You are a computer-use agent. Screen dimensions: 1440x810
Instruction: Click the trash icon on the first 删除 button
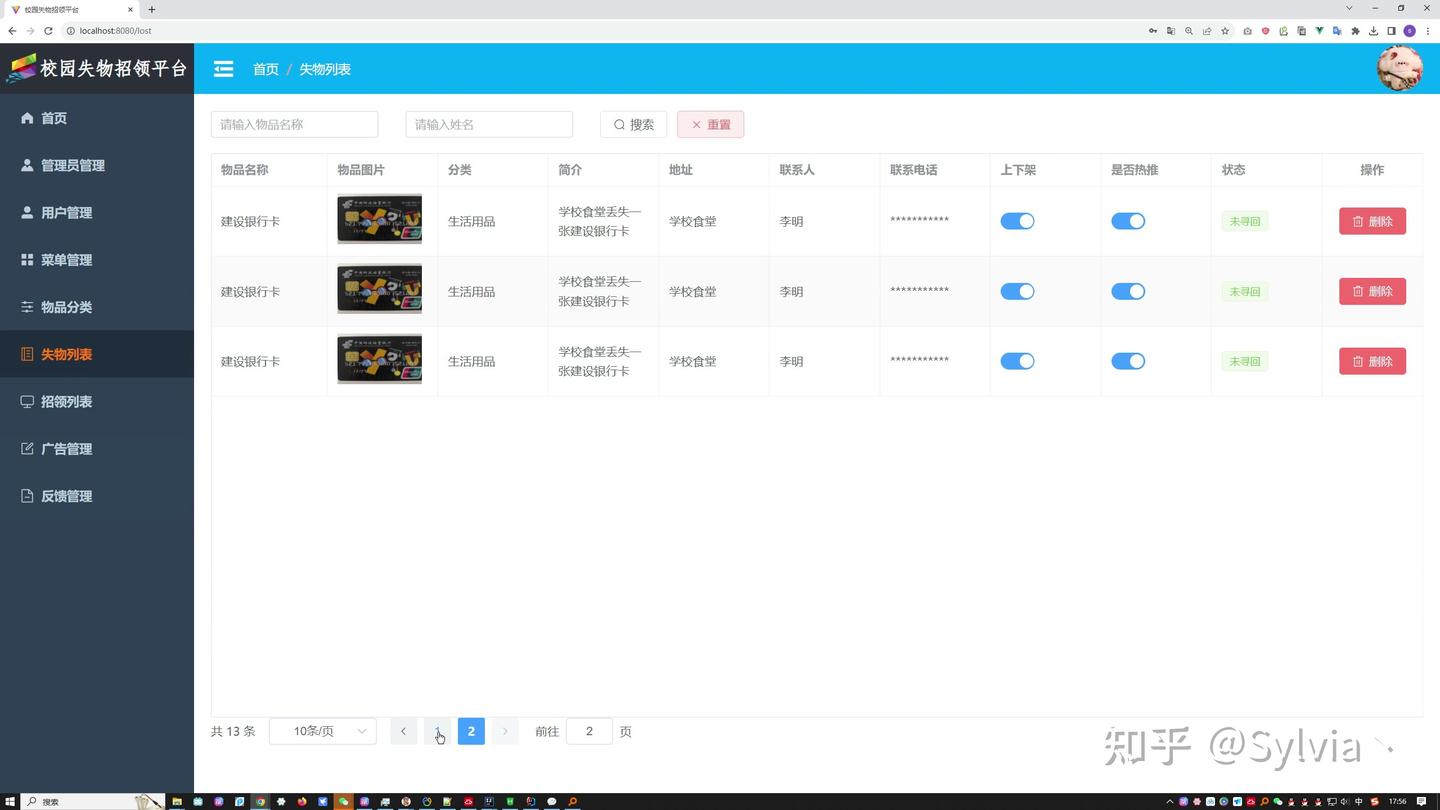[x=1359, y=221]
